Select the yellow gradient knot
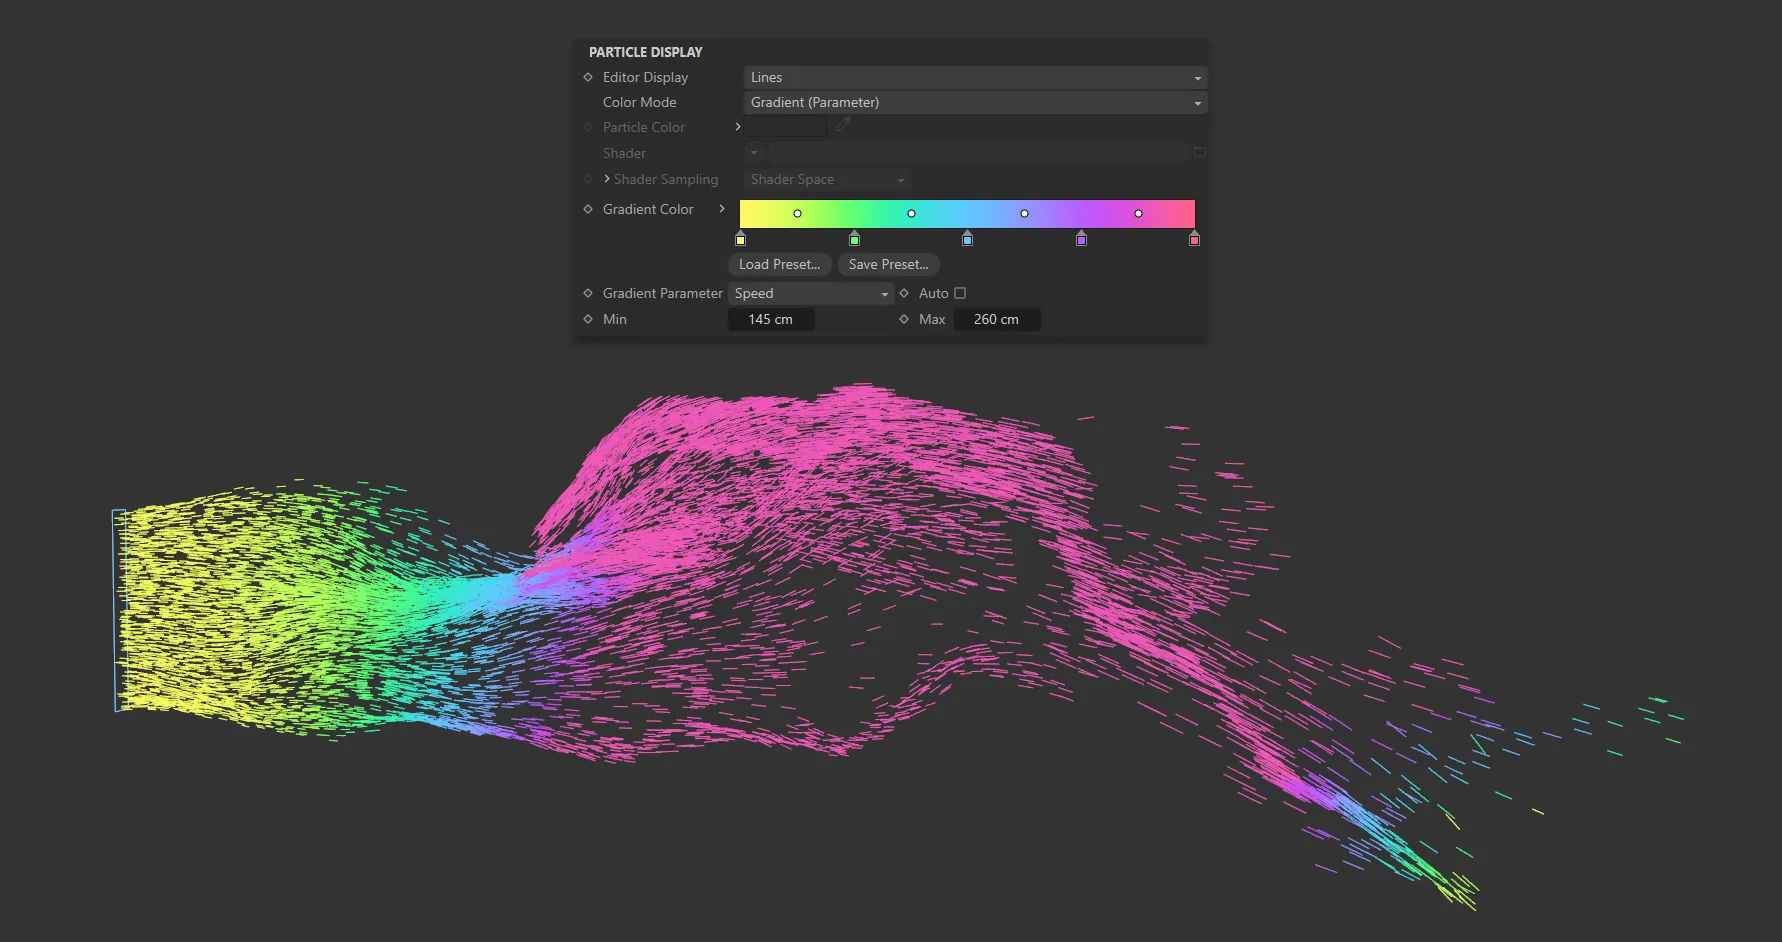The image size is (1782, 942). (x=741, y=239)
